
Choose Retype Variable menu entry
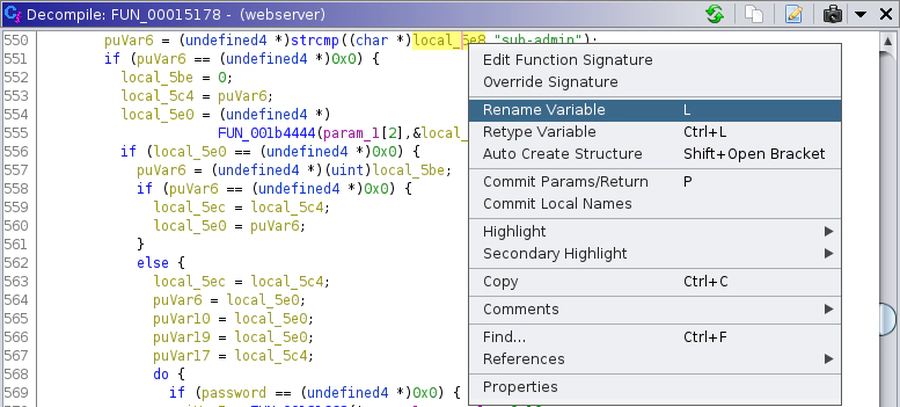click(x=539, y=132)
